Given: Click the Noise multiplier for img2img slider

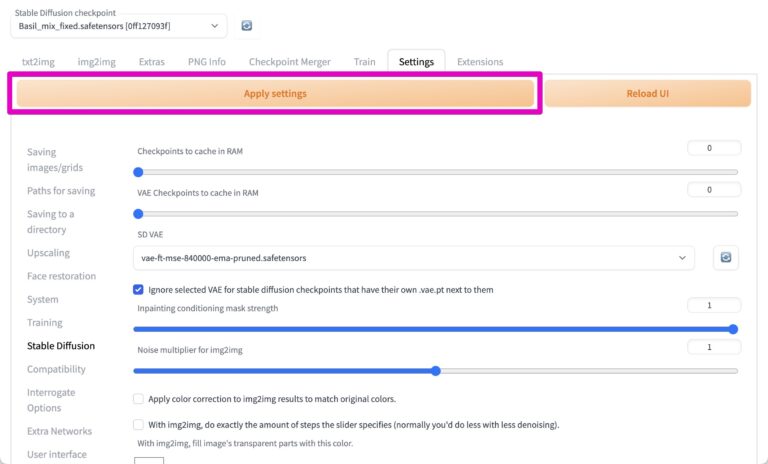Looking at the screenshot, I should click(435, 371).
